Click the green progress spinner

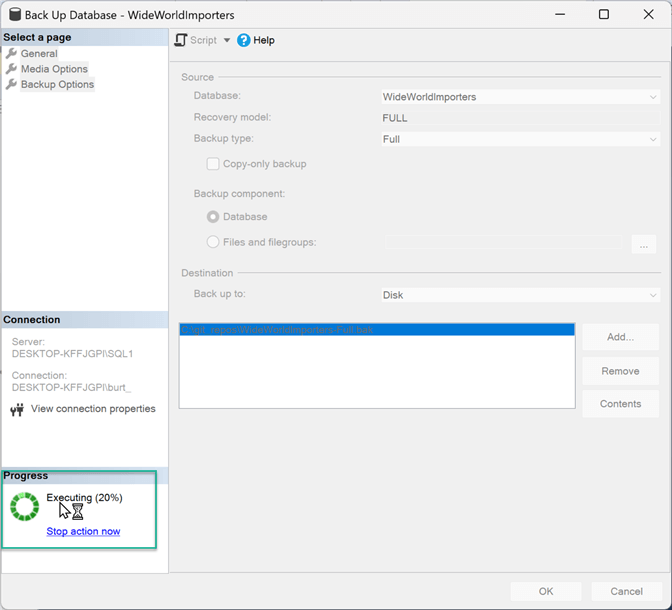[x=24, y=506]
